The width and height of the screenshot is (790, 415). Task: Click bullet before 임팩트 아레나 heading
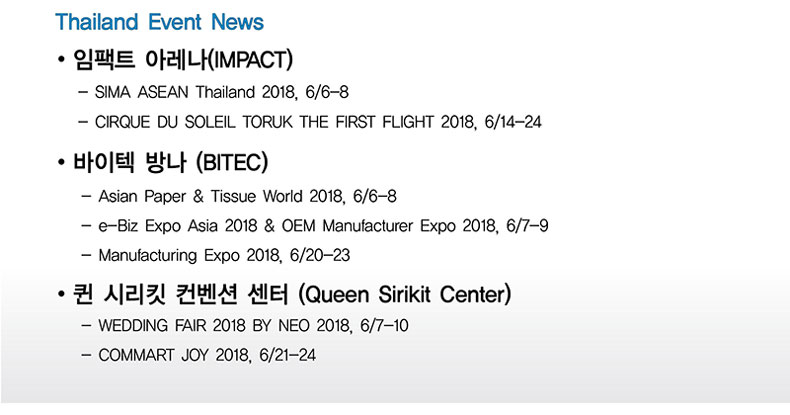click(x=61, y=60)
